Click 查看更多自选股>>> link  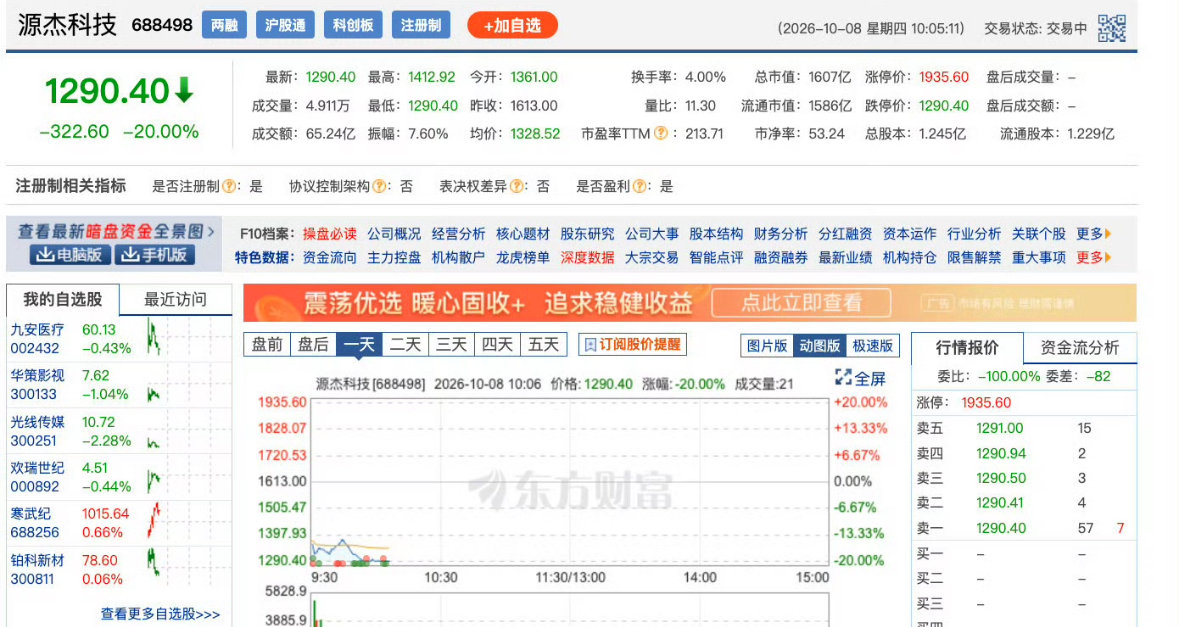[160, 614]
